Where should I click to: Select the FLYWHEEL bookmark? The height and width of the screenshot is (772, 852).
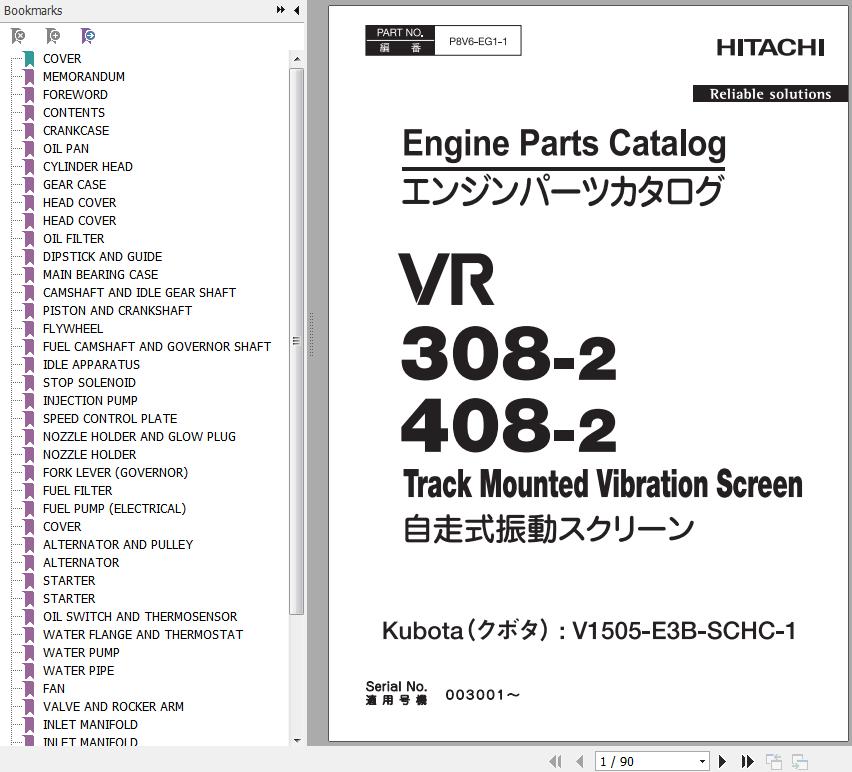[x=73, y=329]
